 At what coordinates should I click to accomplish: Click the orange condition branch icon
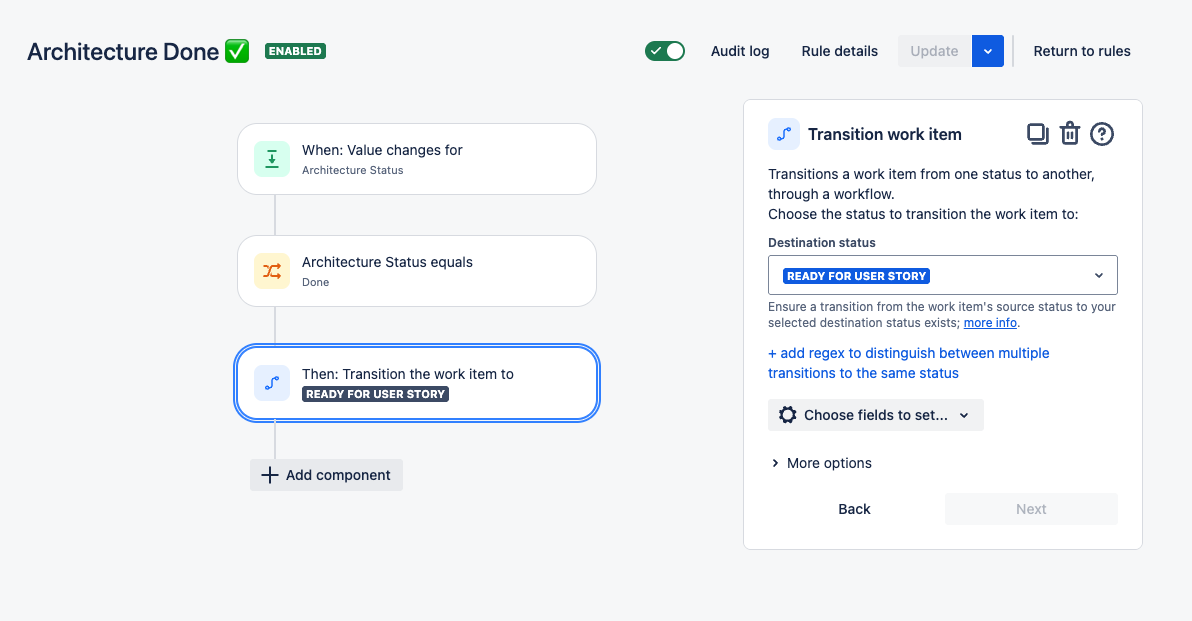271,270
